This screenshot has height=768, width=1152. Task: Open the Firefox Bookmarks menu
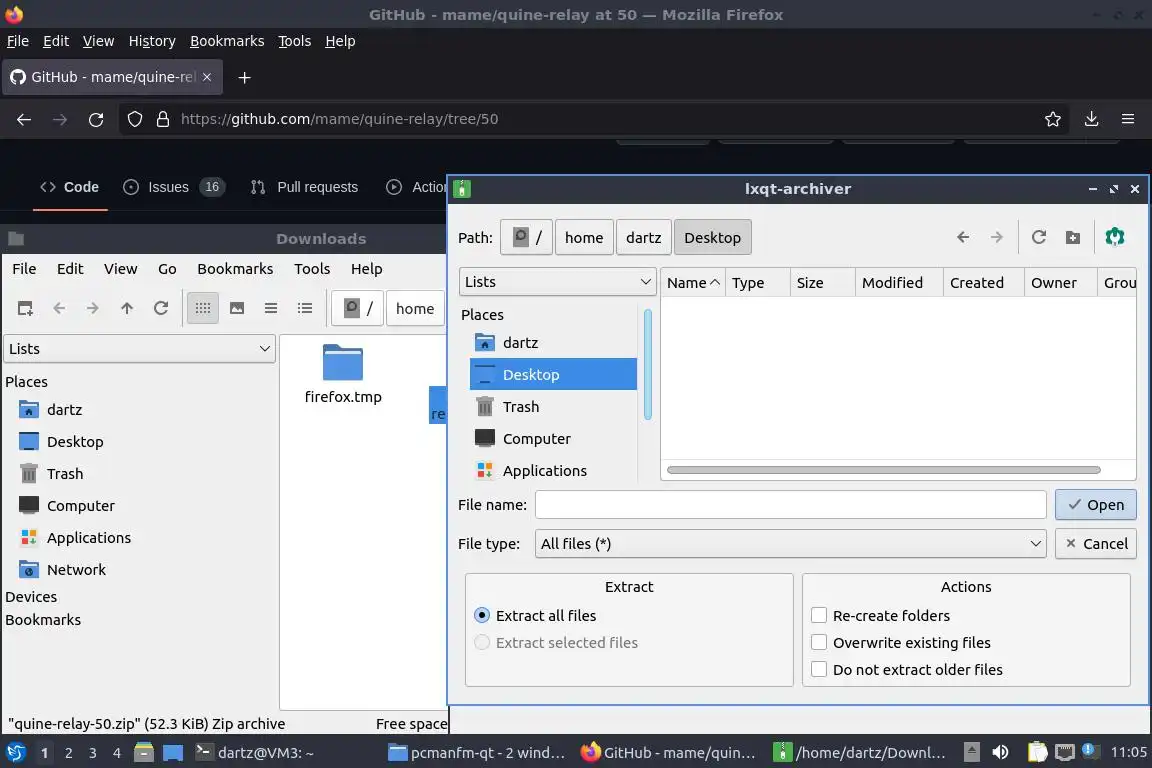pyautogui.click(x=227, y=41)
